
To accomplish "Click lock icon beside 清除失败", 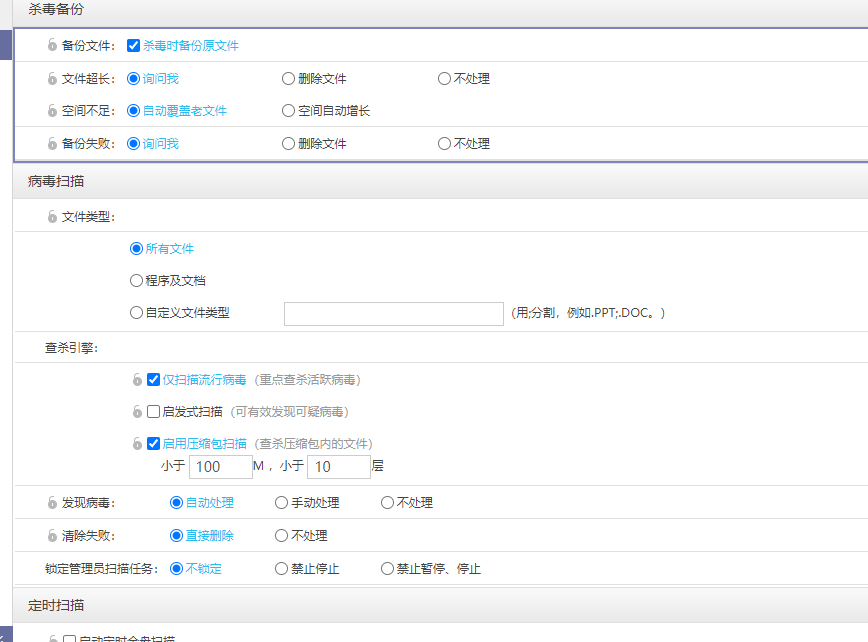I will [52, 536].
